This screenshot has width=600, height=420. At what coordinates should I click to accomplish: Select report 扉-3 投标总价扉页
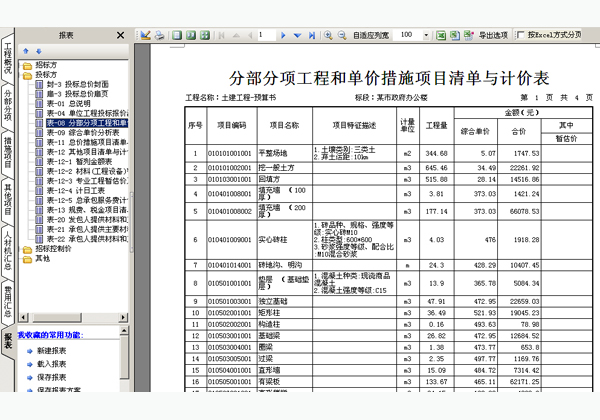[x=72, y=94]
